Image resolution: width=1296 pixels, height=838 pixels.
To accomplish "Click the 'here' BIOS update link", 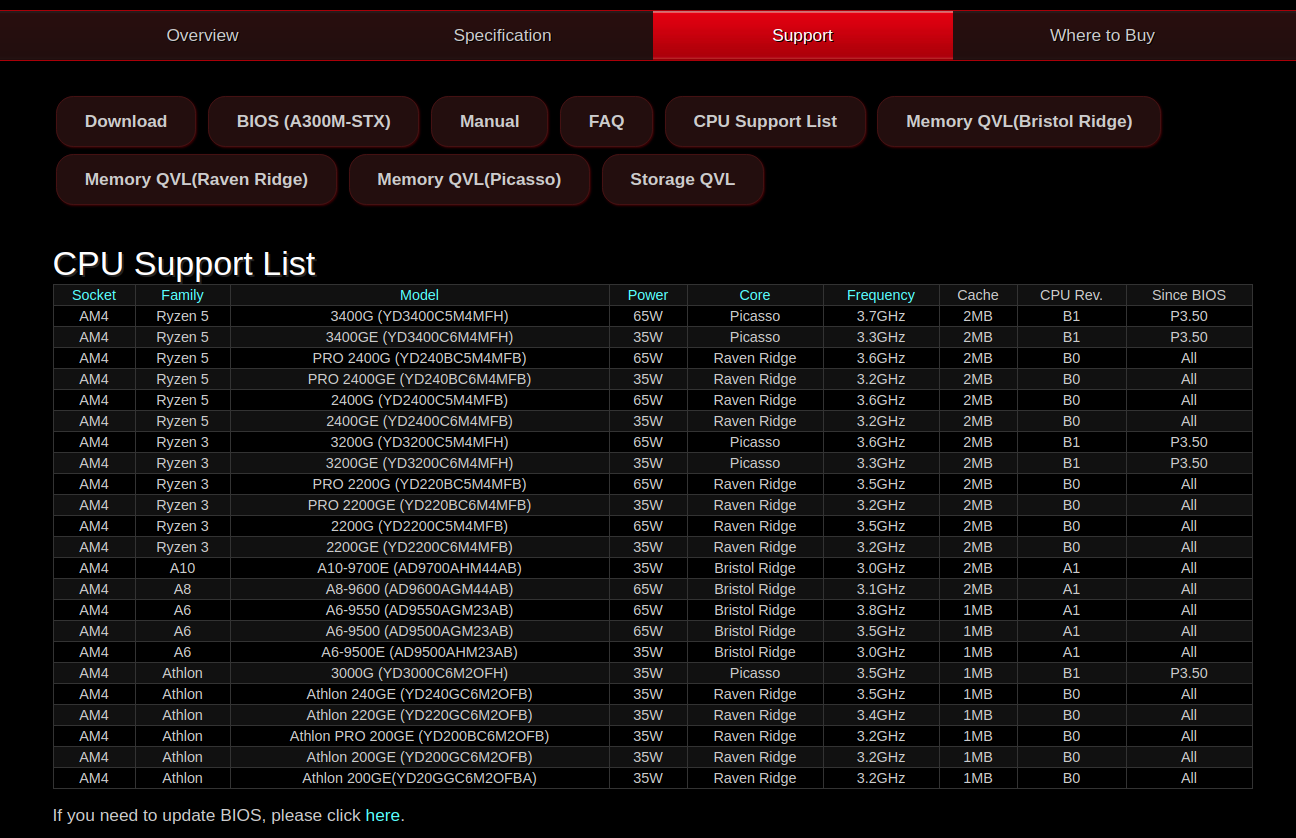I will pos(382,815).
